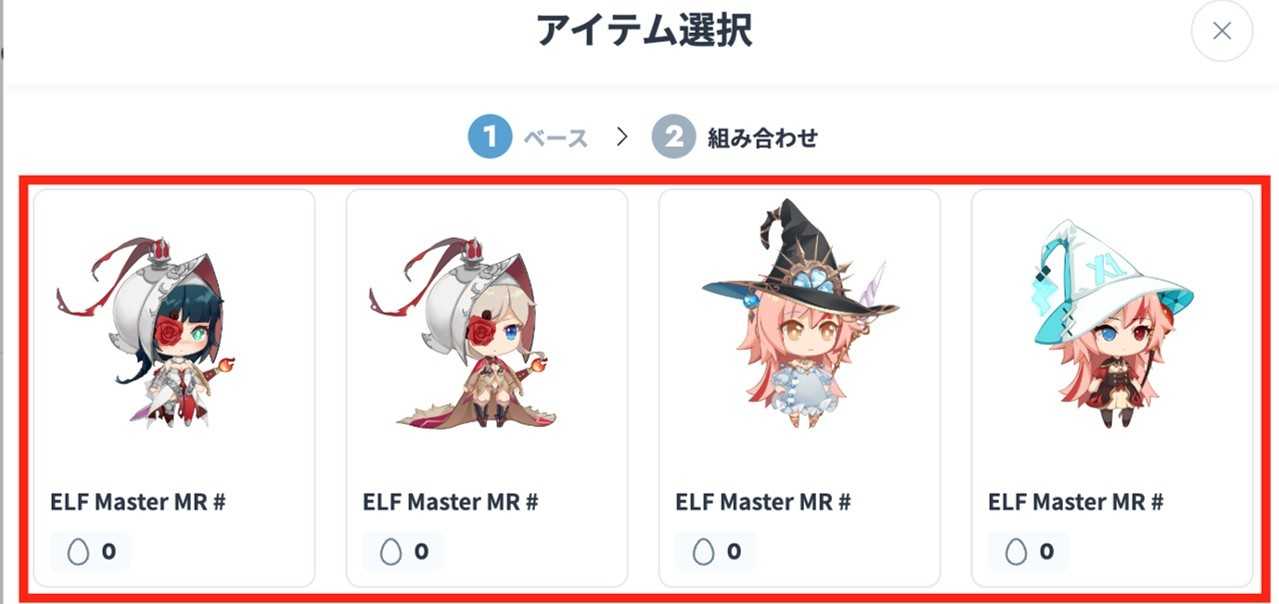Click the 組み合わせ step label
This screenshot has width=1279, height=604.
click(763, 138)
